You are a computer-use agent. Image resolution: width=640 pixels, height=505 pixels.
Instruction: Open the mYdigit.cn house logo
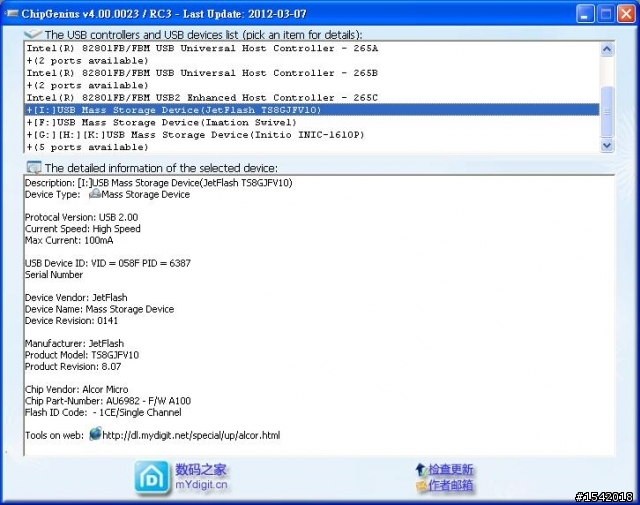[152, 478]
